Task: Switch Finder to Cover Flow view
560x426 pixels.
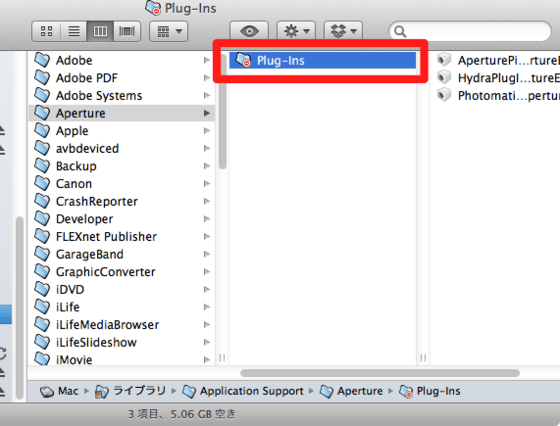Action: (x=127, y=31)
